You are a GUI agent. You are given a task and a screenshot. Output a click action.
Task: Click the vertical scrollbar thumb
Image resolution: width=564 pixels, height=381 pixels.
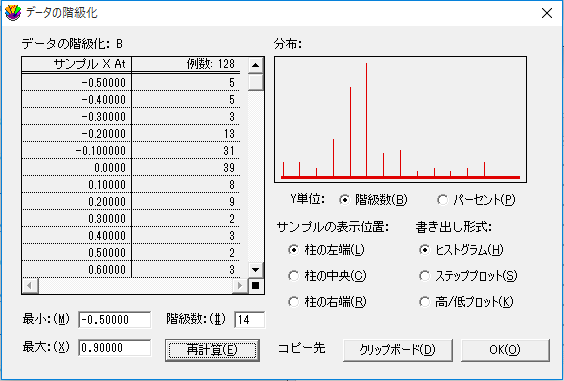point(255,82)
